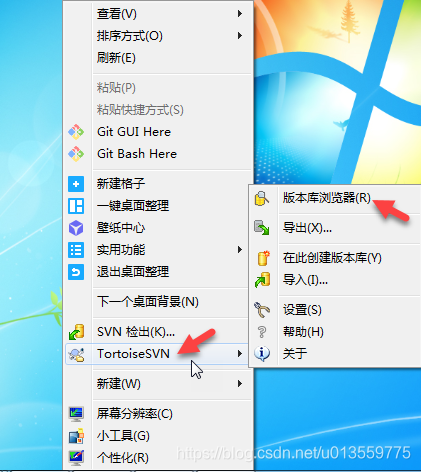Click 排序方式(O) menu text
The height and width of the screenshot is (472, 421).
pos(130,36)
